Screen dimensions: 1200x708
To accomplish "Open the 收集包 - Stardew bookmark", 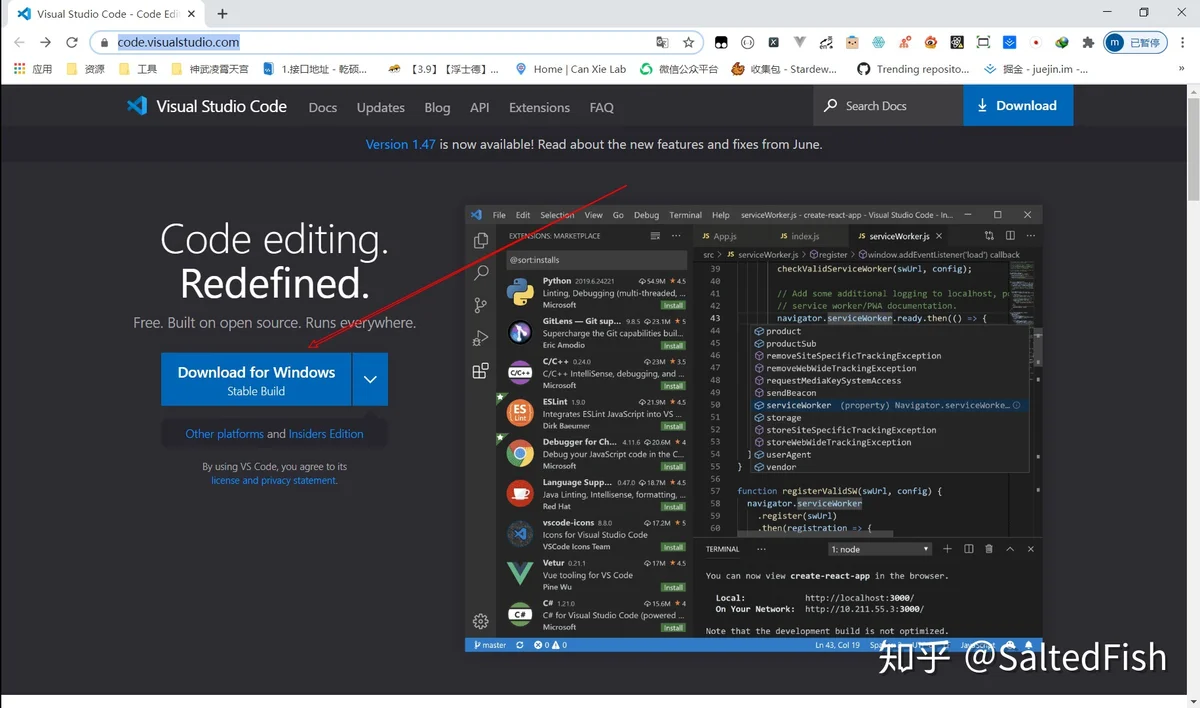I will 784,69.
